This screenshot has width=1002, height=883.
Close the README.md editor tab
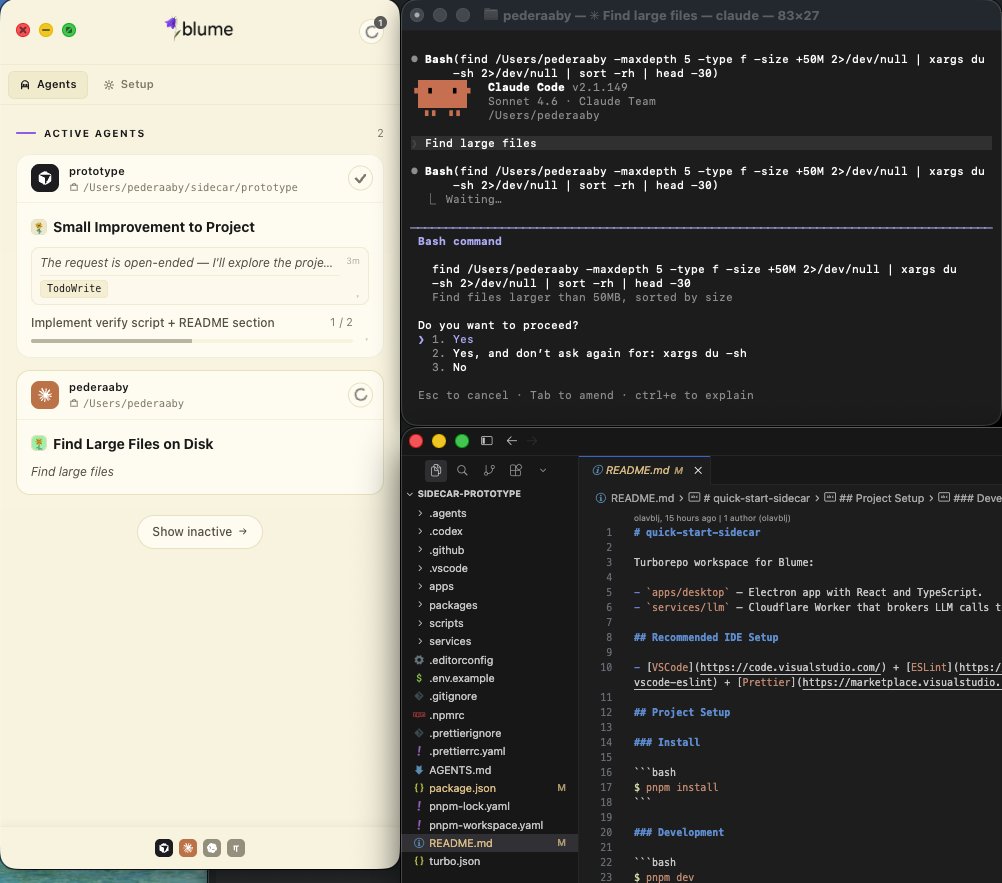point(698,470)
